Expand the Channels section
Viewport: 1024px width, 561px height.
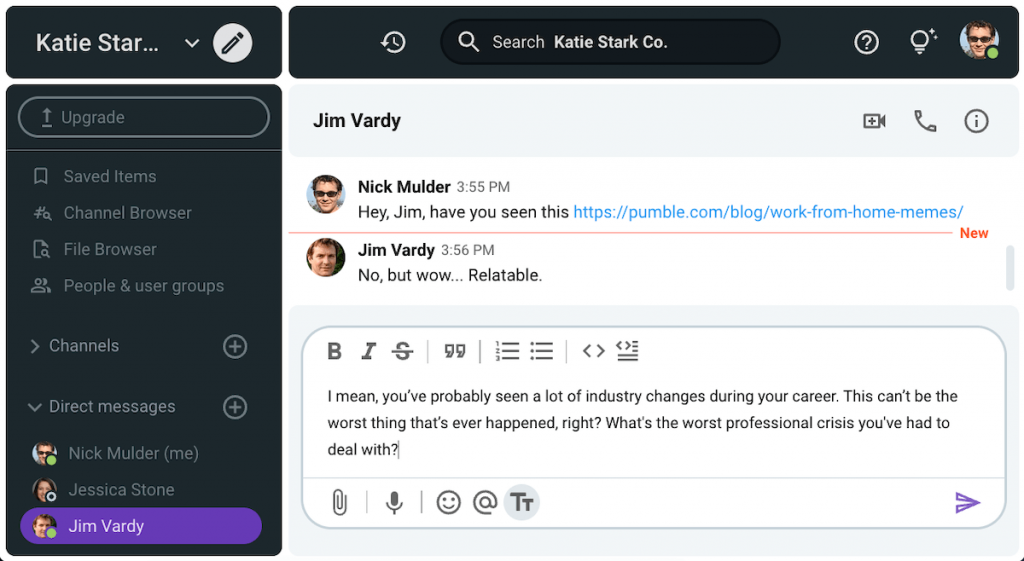point(36,346)
